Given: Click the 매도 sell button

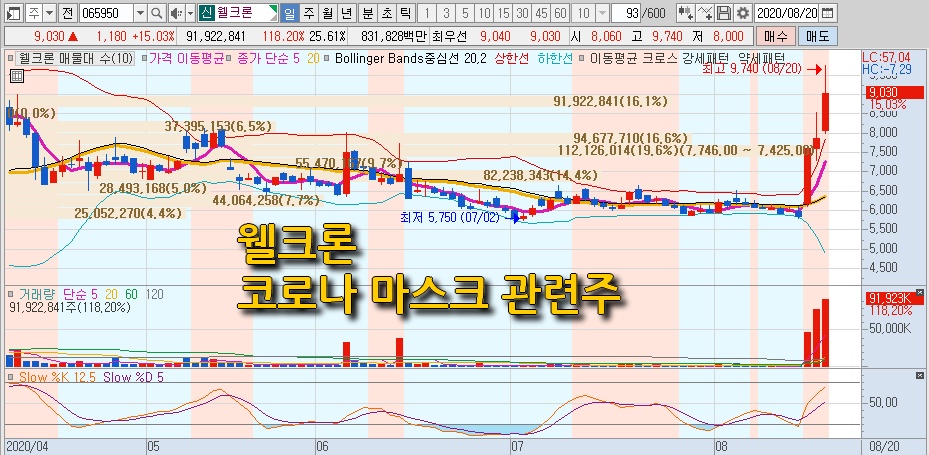Looking at the screenshot, I should tap(818, 37).
